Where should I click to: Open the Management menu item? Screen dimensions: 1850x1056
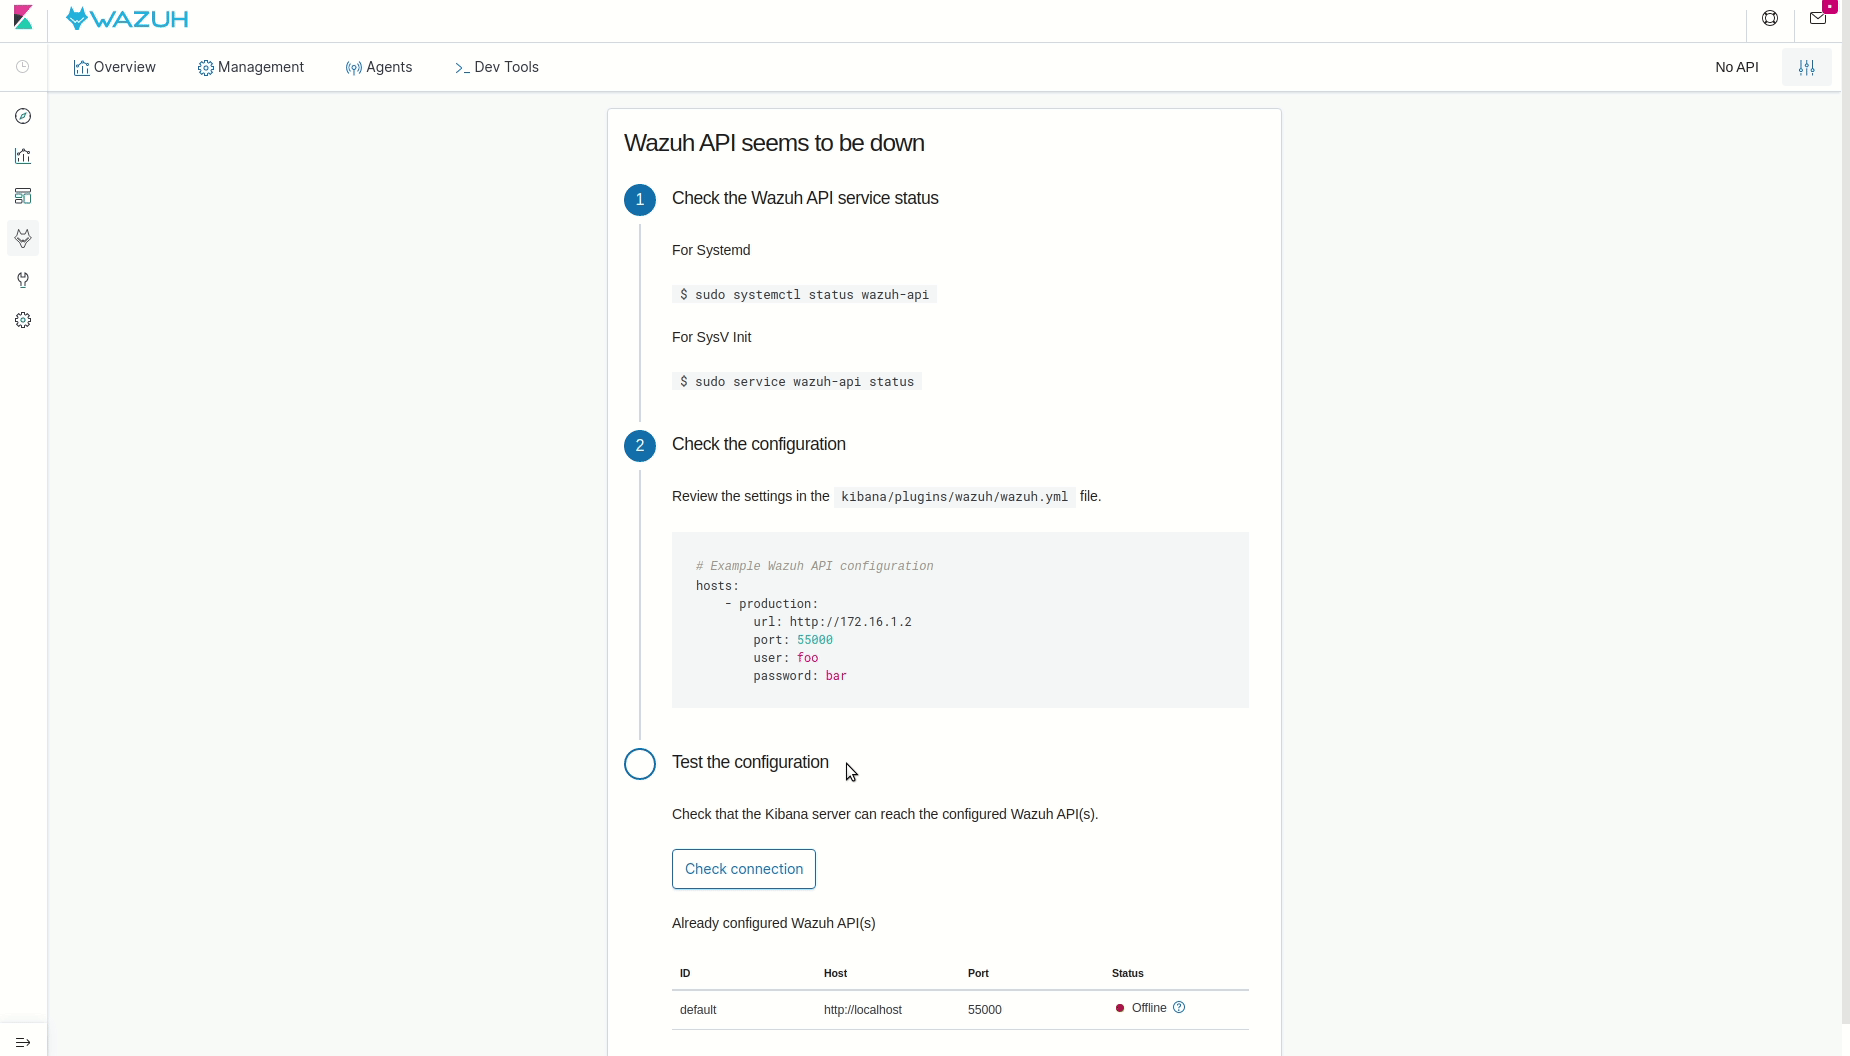[251, 67]
